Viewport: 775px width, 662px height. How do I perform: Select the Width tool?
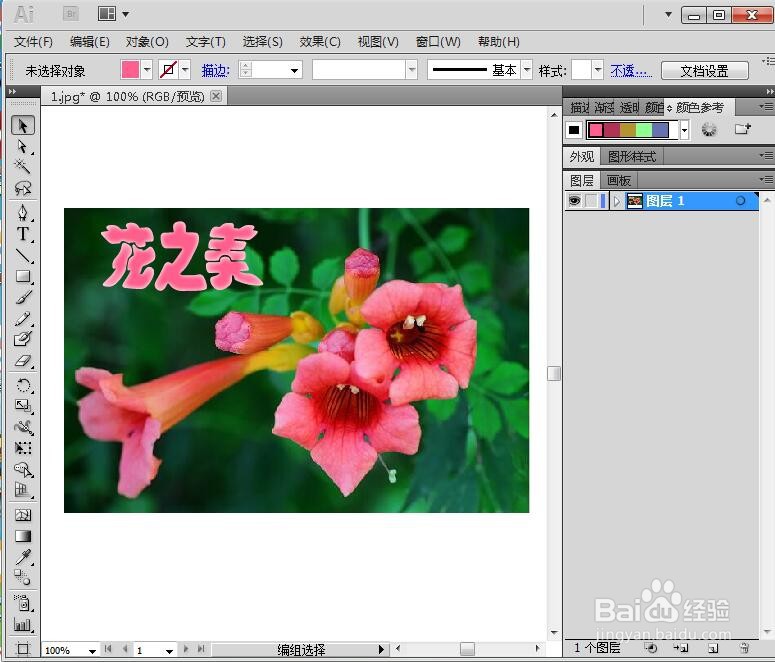point(23,427)
